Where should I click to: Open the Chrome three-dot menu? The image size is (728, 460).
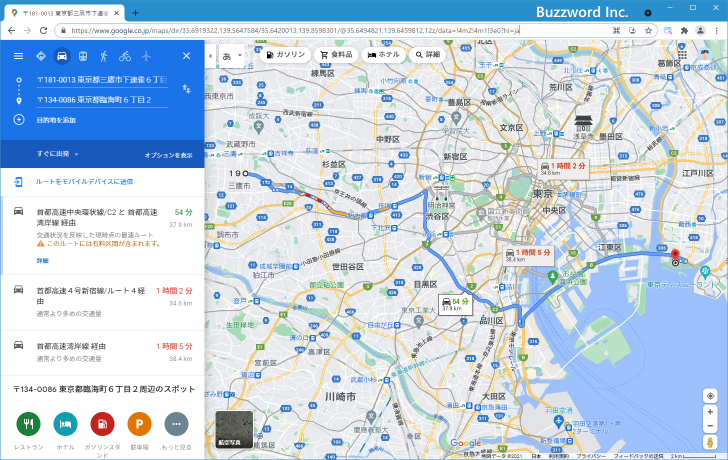[717, 31]
